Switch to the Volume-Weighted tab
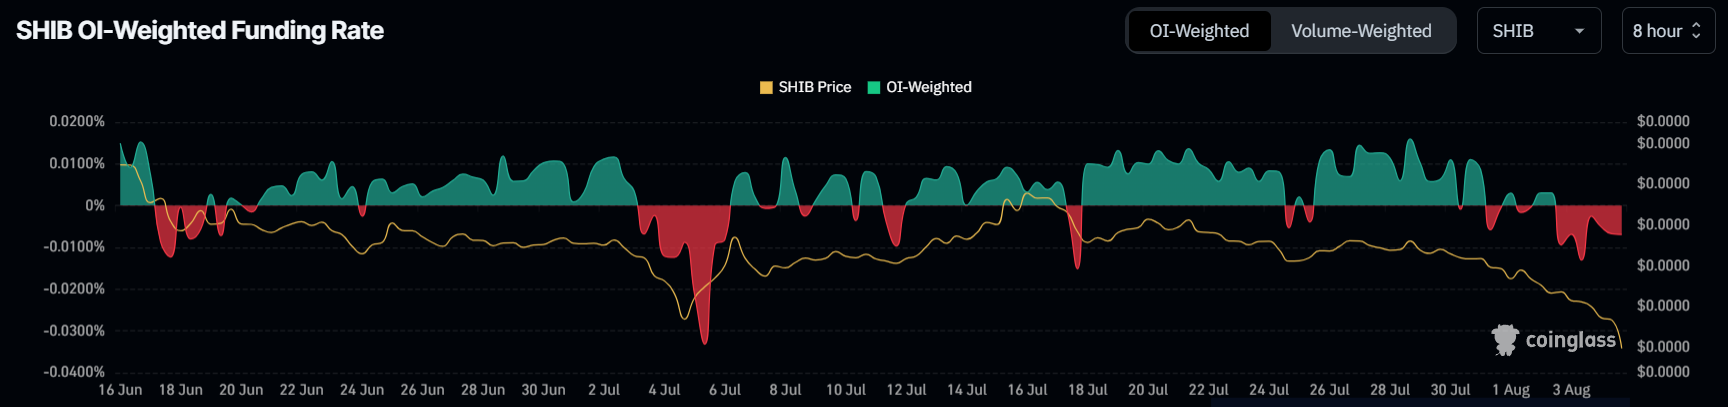The image size is (1728, 407). pos(1361,31)
